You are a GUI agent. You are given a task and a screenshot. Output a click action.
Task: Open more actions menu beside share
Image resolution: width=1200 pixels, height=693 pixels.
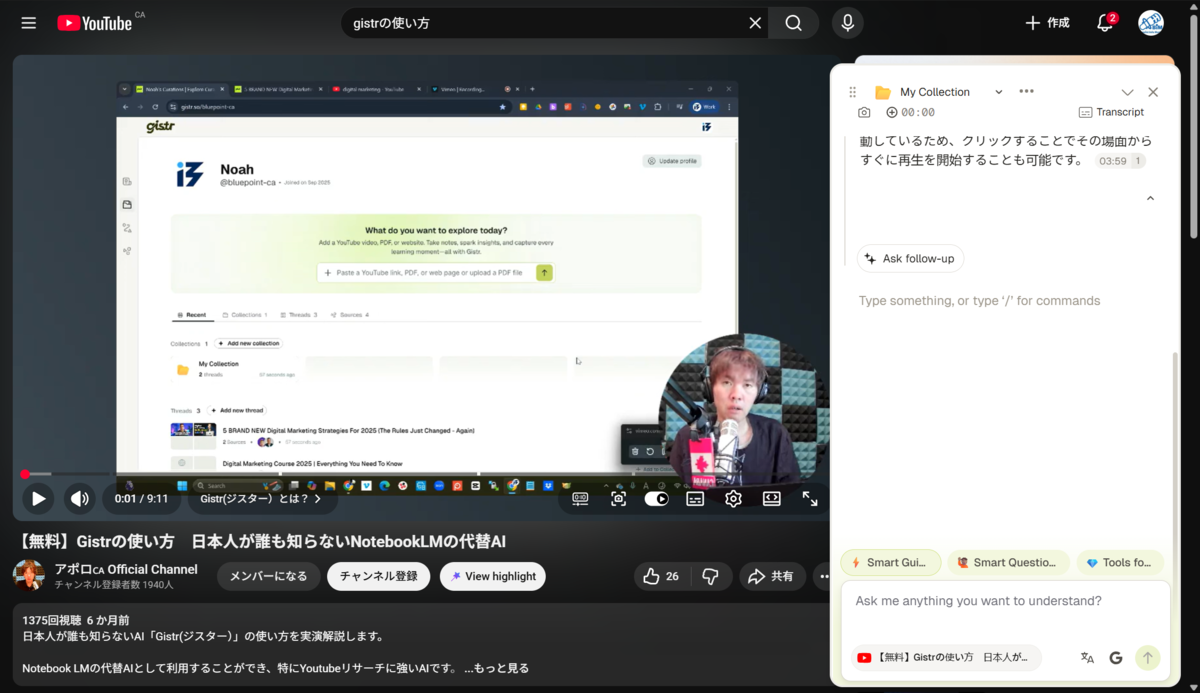pos(823,576)
